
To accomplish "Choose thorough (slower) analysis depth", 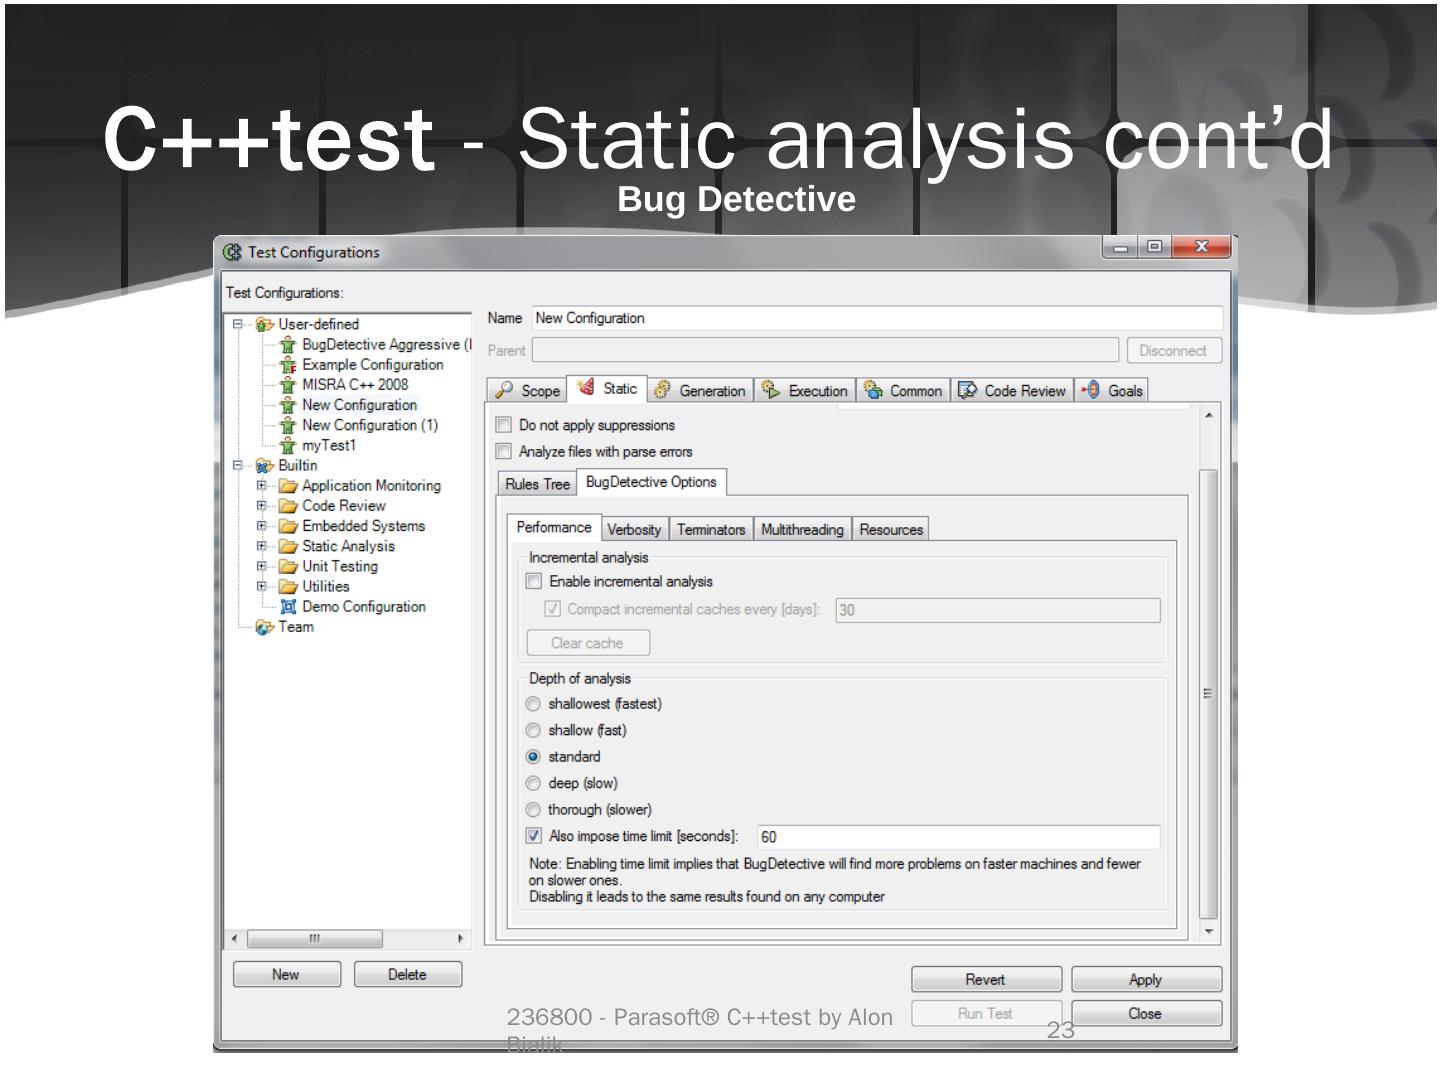I will click(534, 810).
